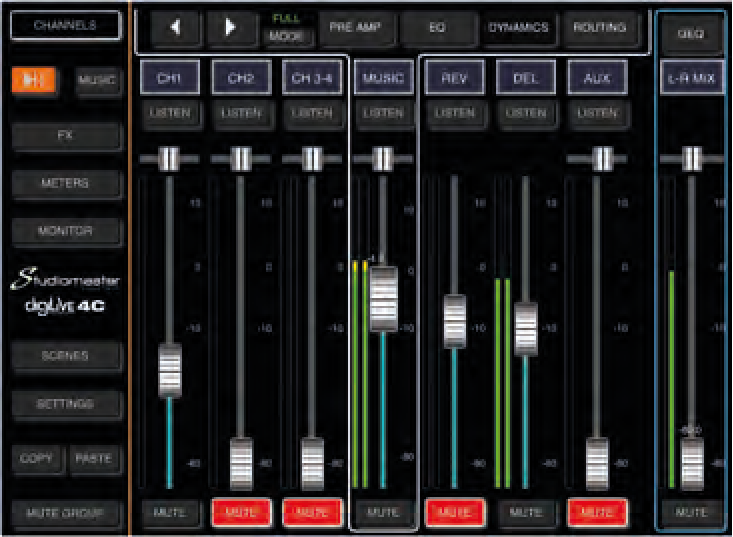Click the CH2 fader handle
This screenshot has width=733, height=537.
pos(241,464)
